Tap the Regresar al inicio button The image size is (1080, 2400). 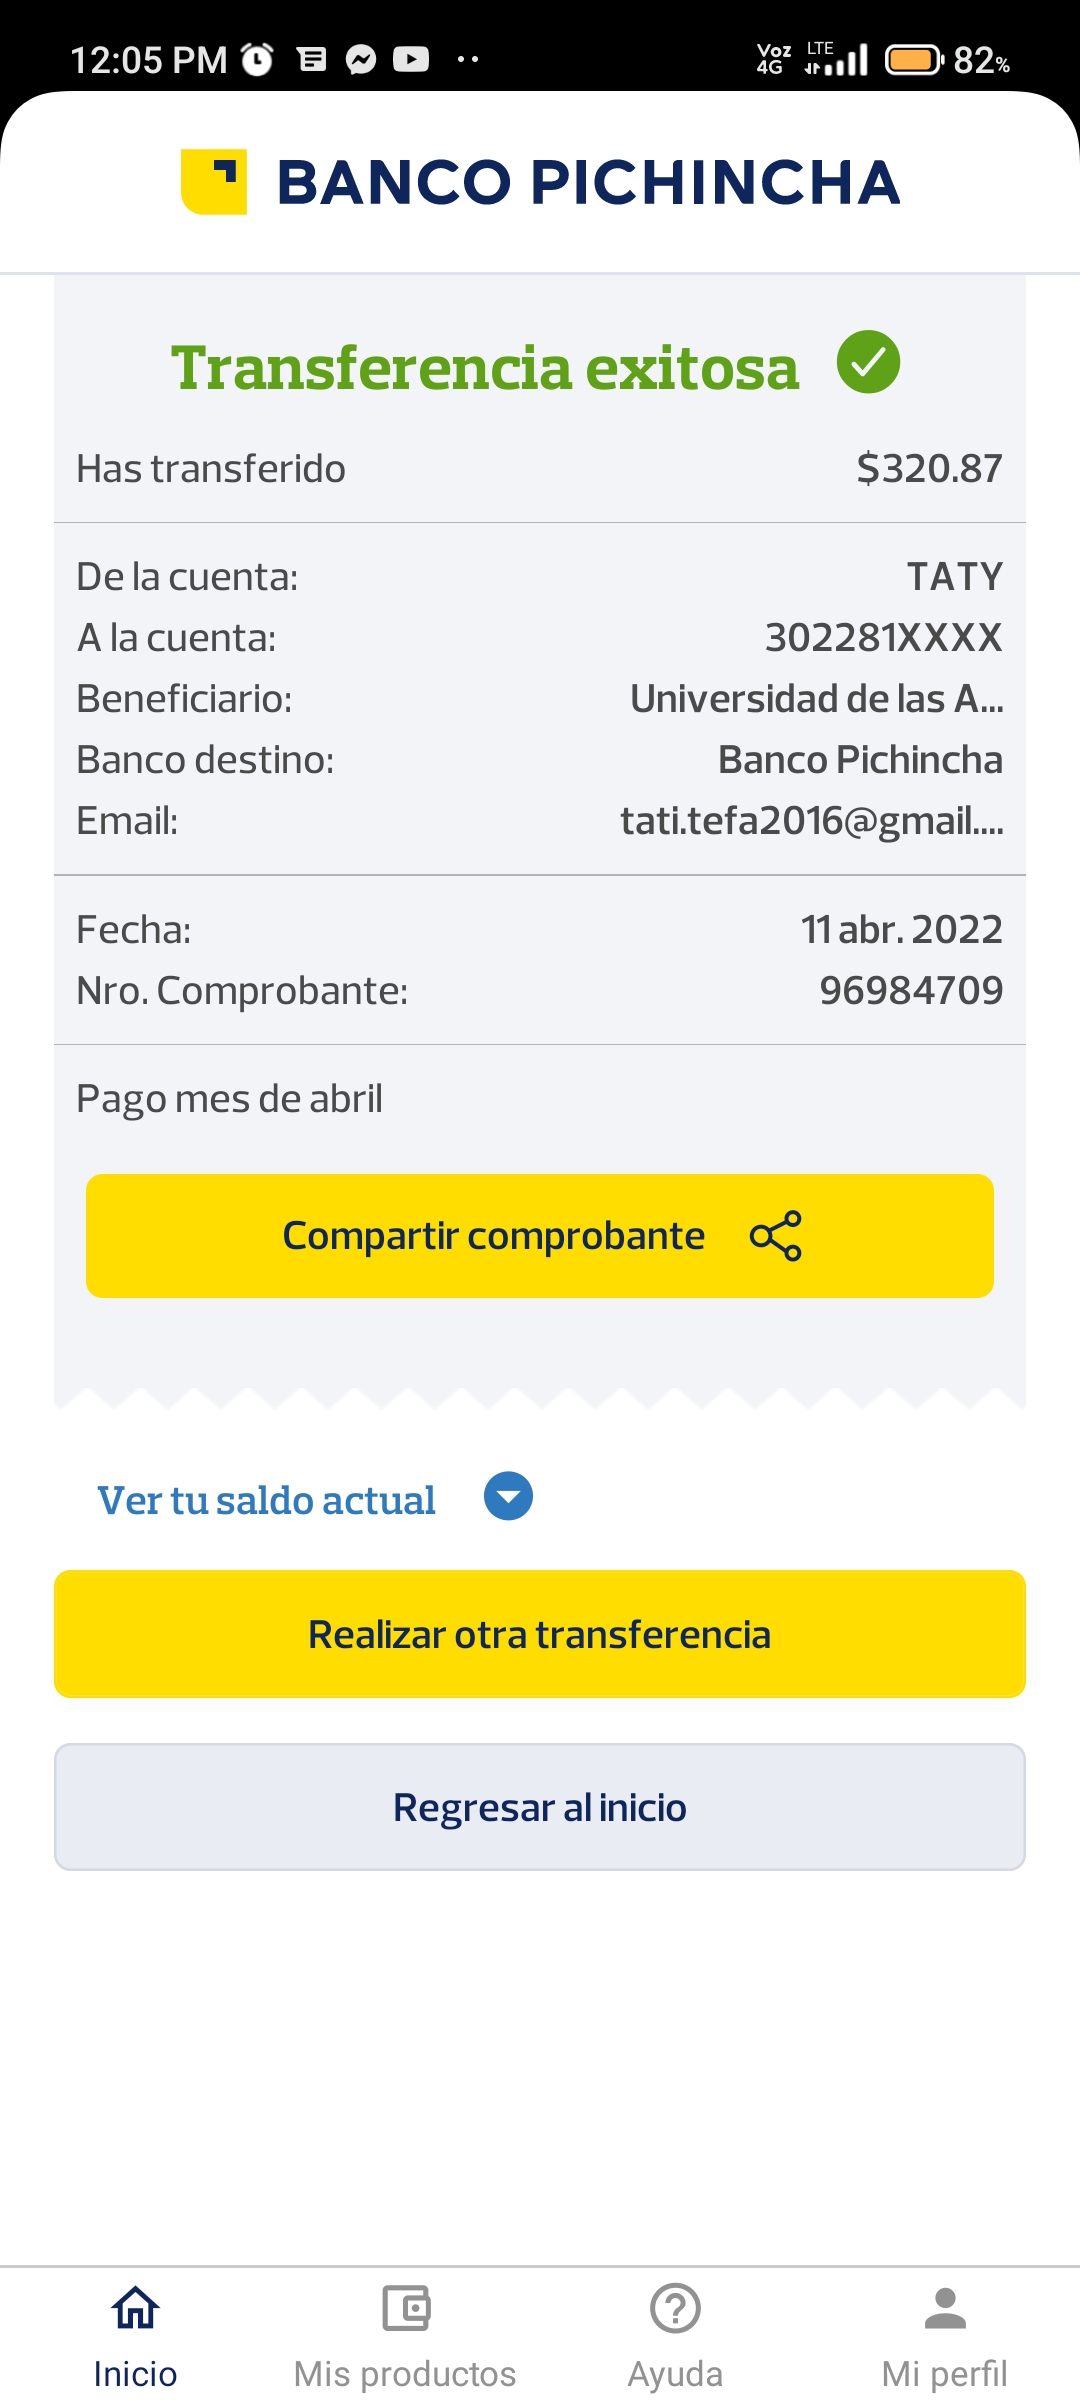(540, 1807)
